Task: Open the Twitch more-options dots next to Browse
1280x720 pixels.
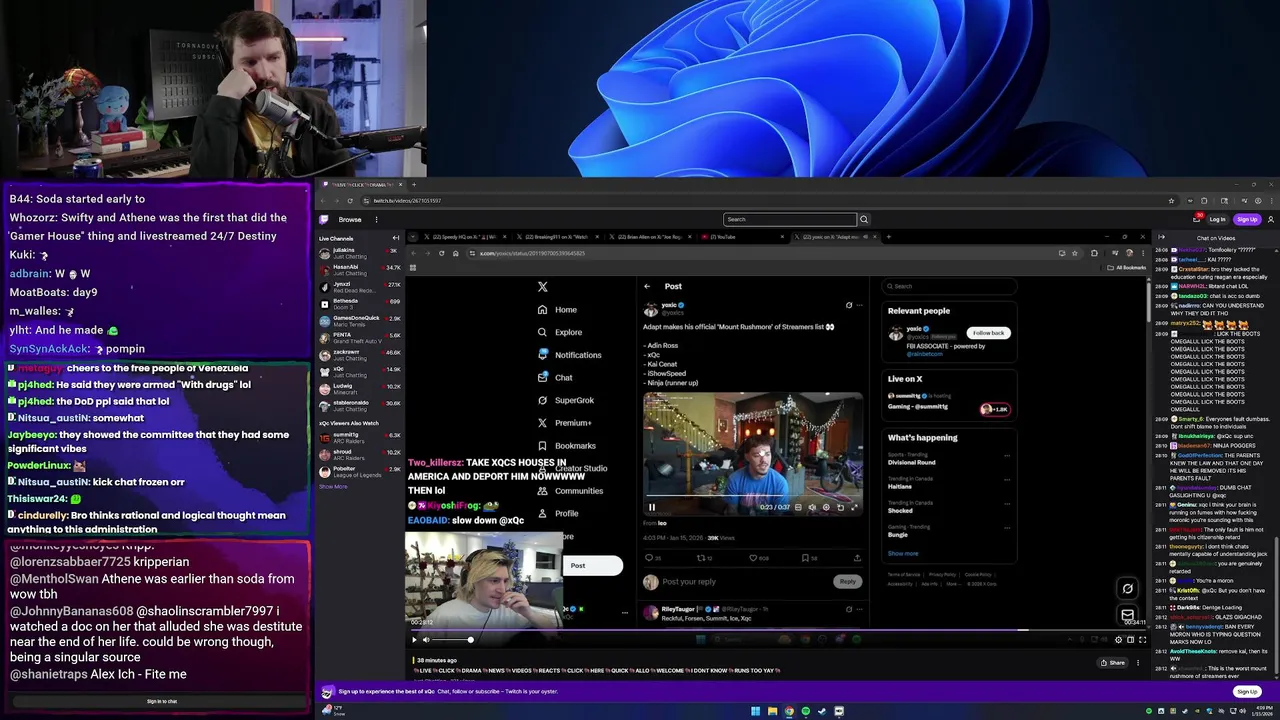Action: coord(376,219)
